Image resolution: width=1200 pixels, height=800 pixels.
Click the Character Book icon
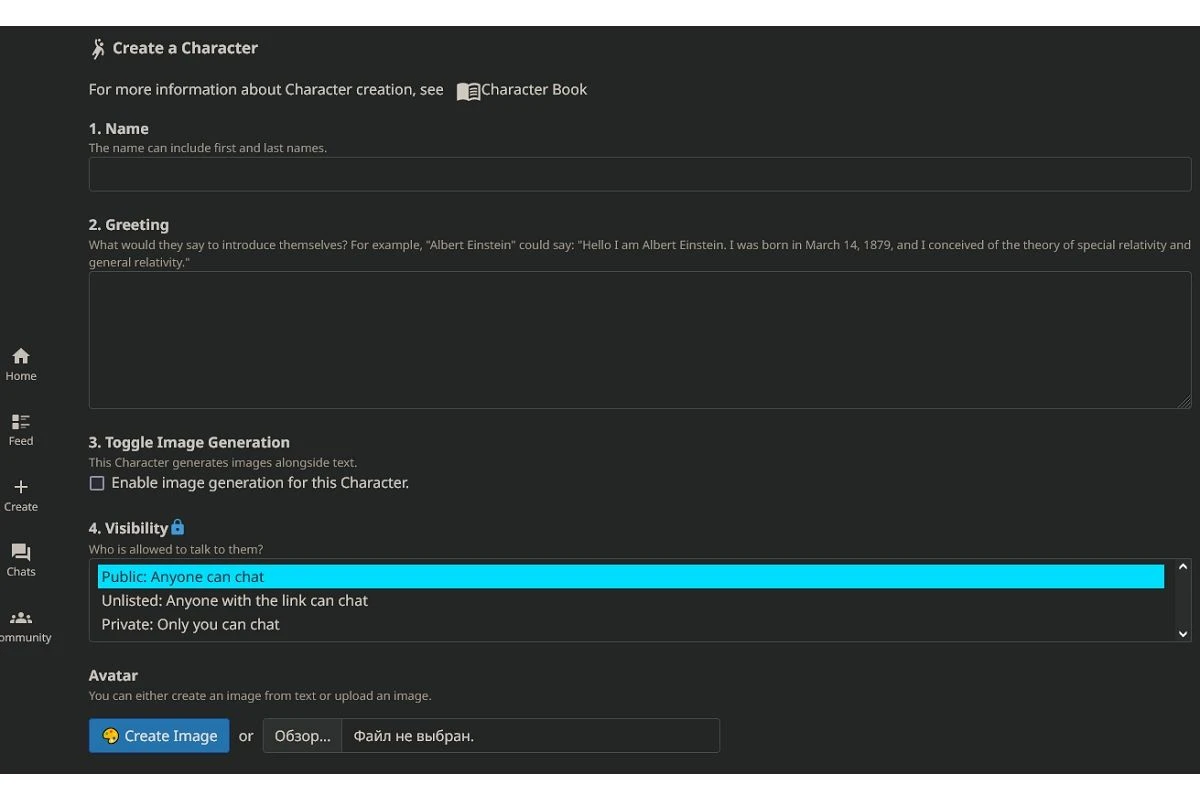click(x=468, y=91)
